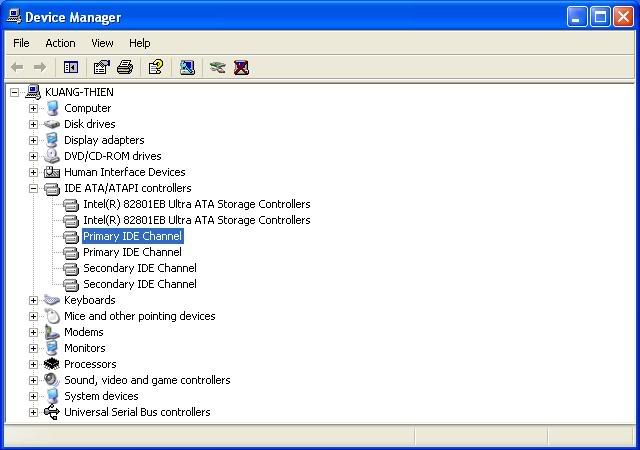Image resolution: width=640 pixels, height=450 pixels.
Task: Select the Universal Serial Bus controllers label
Action: point(137,412)
